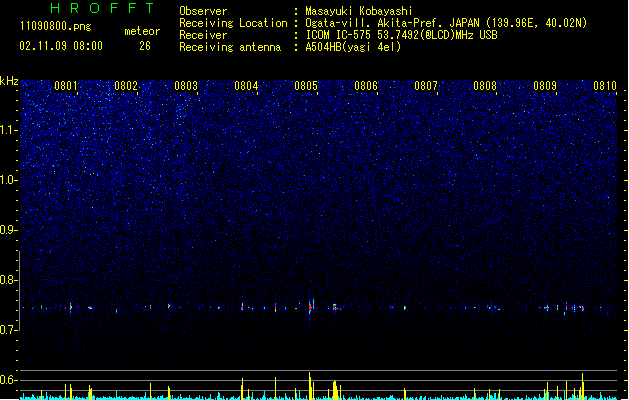Click the 'Receiver' field label
This screenshot has width=629, height=400.
click(x=203, y=35)
